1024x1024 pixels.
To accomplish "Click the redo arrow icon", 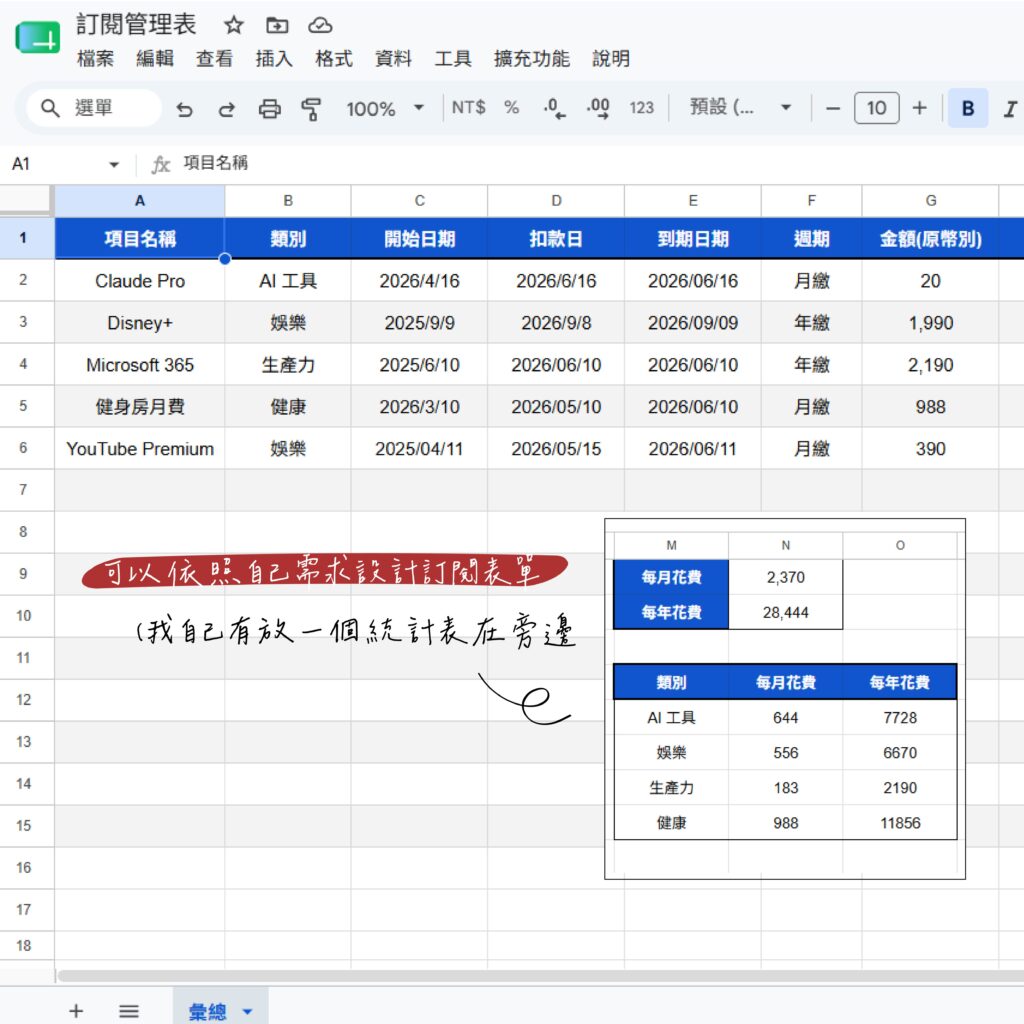I will 227,108.
